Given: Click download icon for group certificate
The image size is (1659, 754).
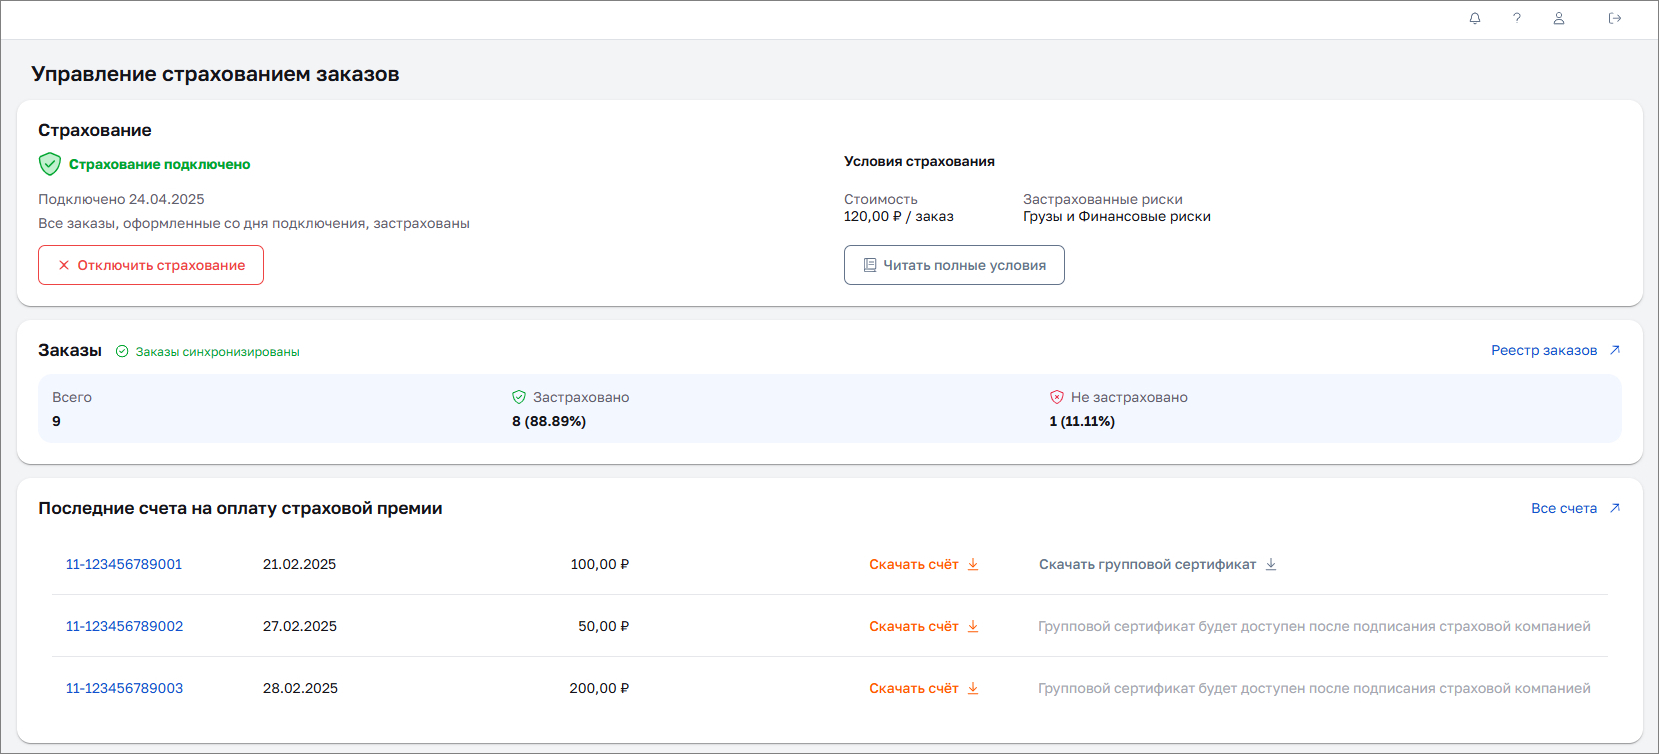Looking at the screenshot, I should click(1271, 564).
